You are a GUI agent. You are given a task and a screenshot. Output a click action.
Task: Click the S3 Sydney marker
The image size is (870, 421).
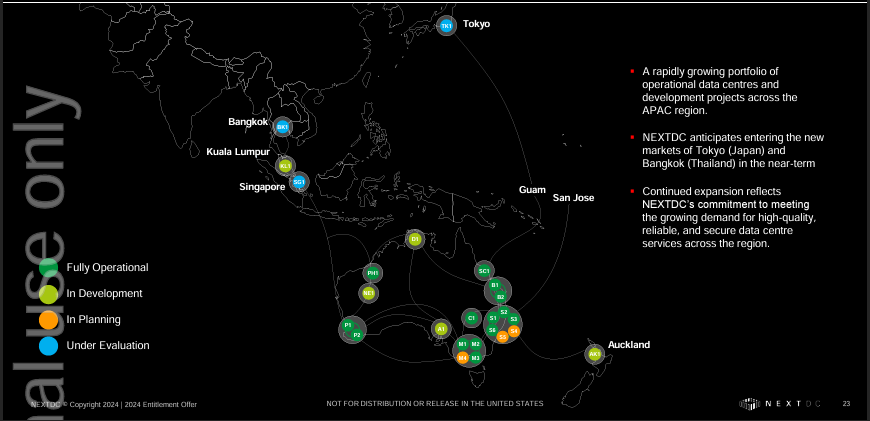513,319
